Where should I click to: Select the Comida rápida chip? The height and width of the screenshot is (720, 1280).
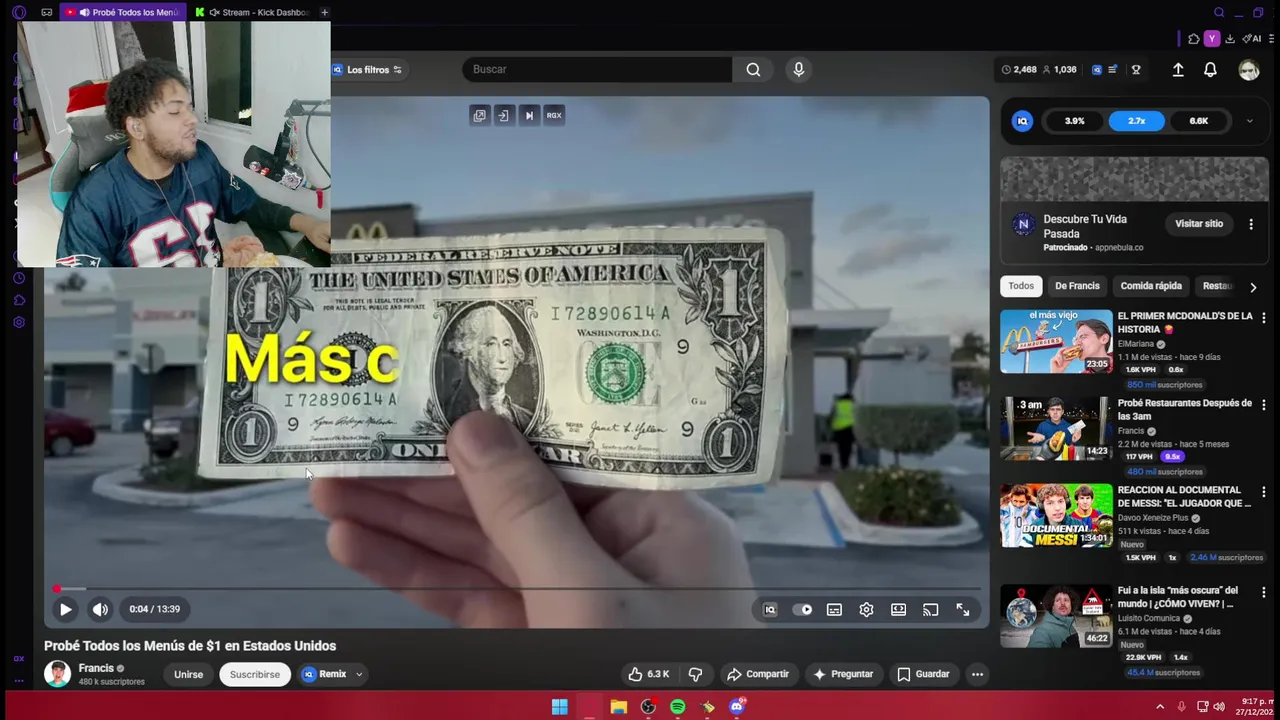(x=1151, y=286)
